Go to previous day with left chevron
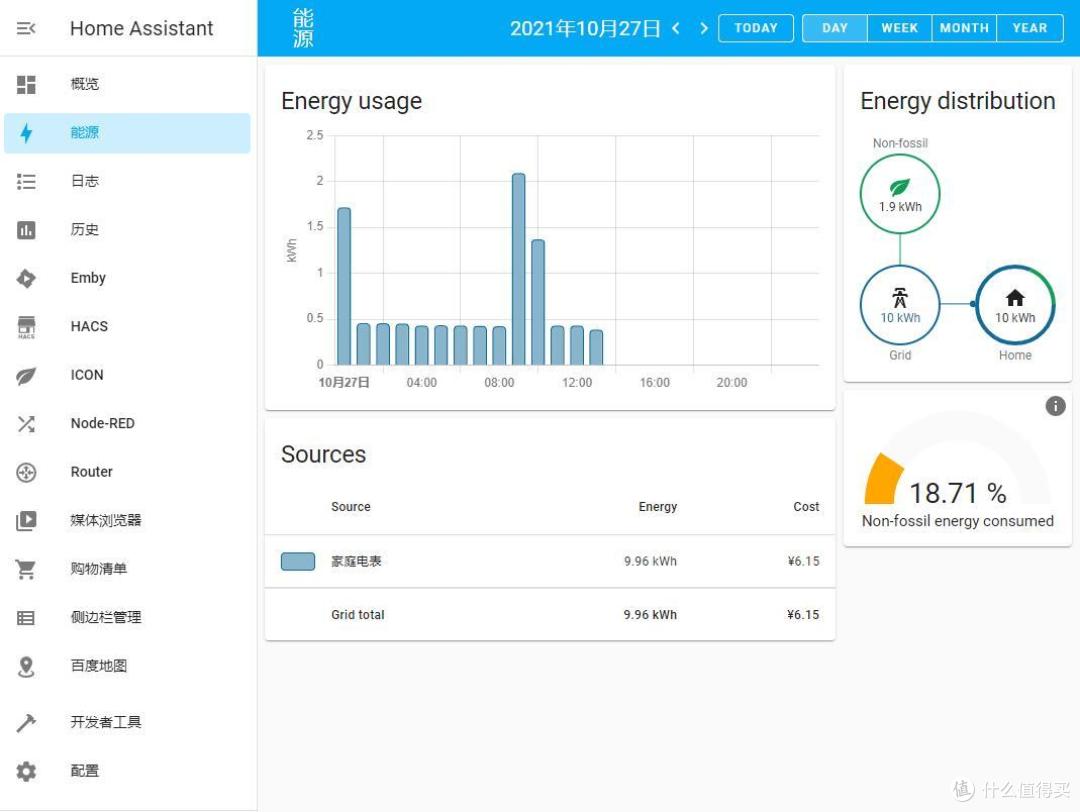 676,28
